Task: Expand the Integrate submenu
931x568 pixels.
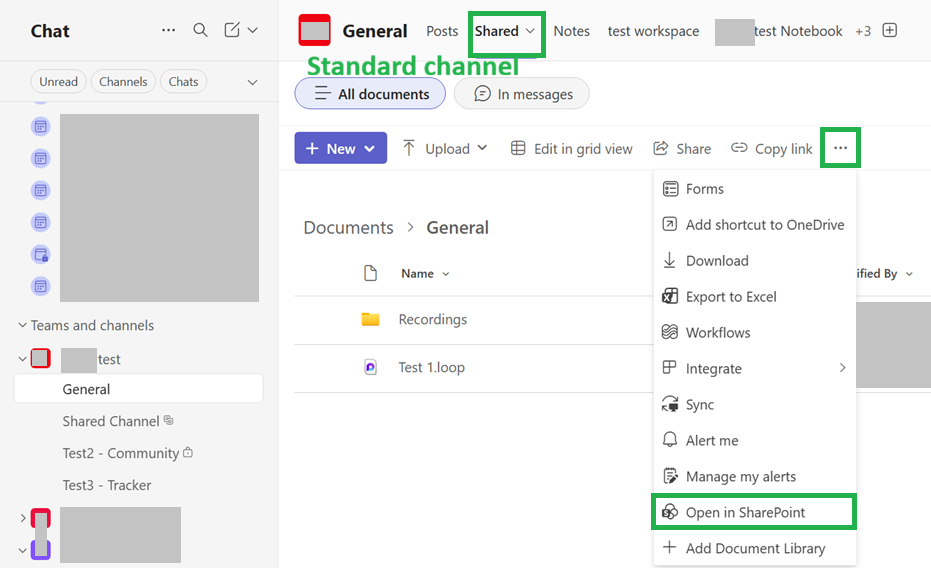Action: pos(755,369)
